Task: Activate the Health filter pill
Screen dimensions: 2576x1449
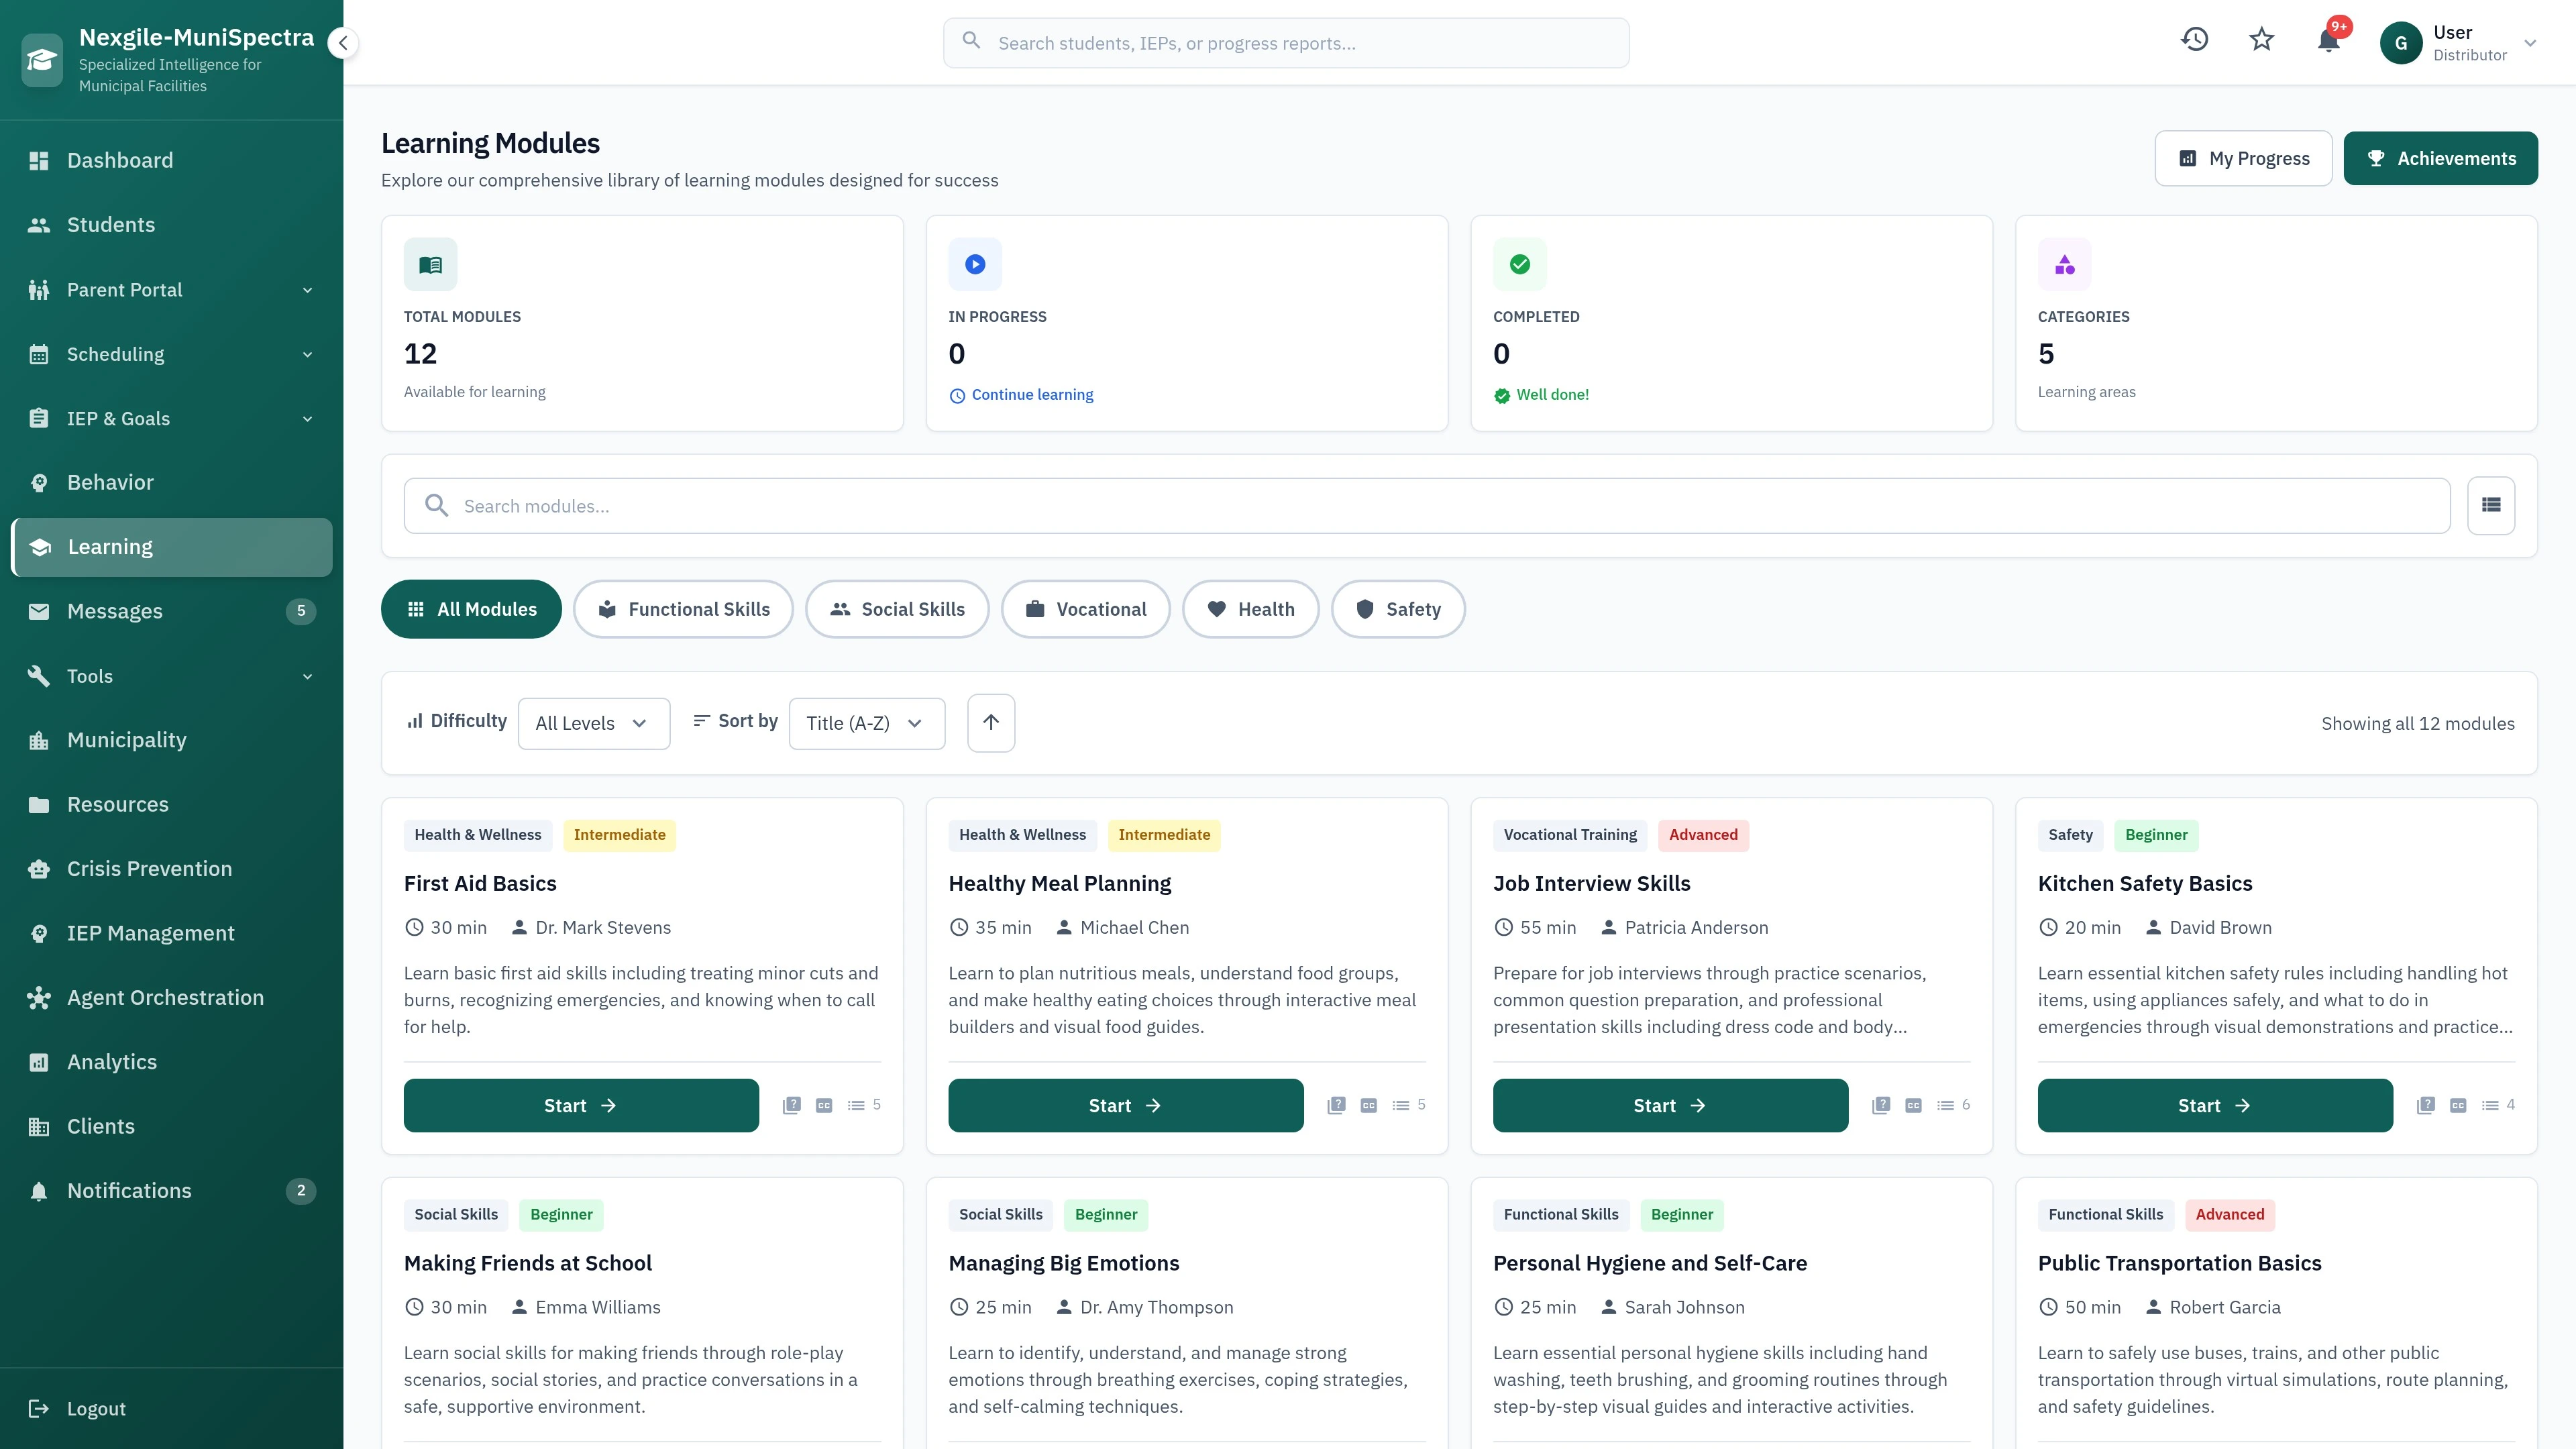Action: [1251, 608]
